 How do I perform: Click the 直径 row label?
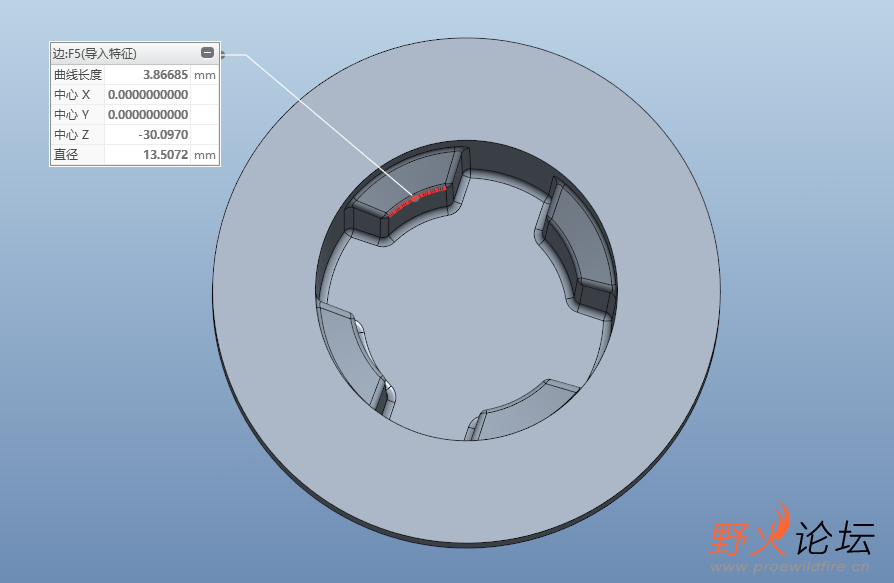pyautogui.click(x=66, y=154)
